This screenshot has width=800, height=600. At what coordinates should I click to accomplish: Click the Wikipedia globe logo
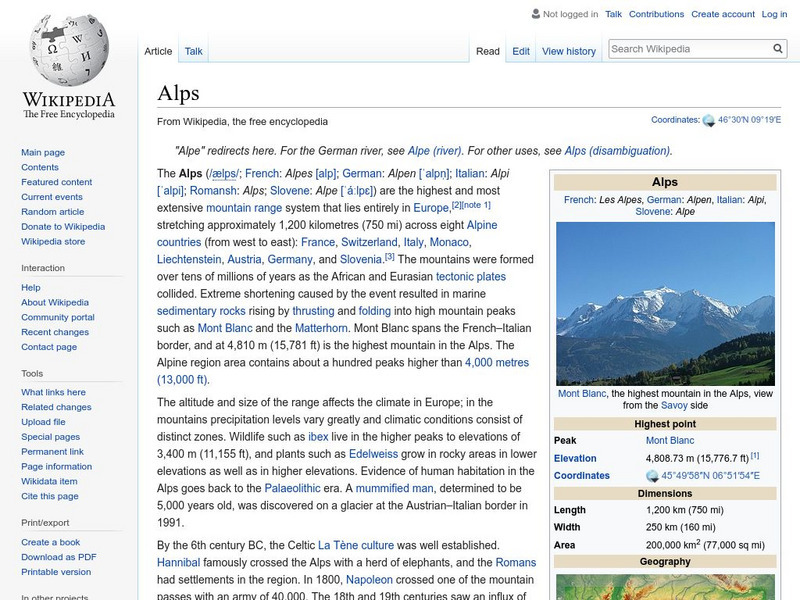pyautogui.click(x=69, y=50)
